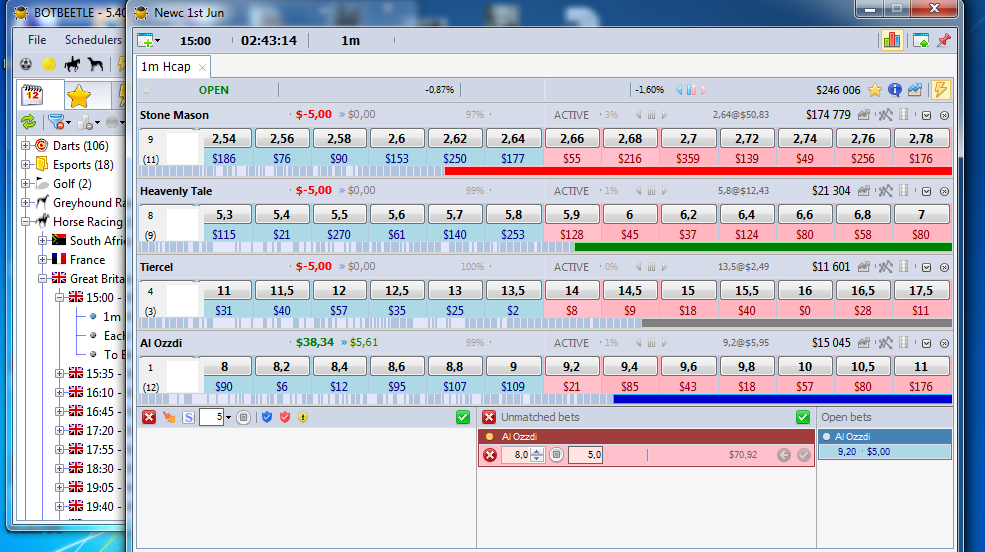Click the S stake icon

coord(188,417)
